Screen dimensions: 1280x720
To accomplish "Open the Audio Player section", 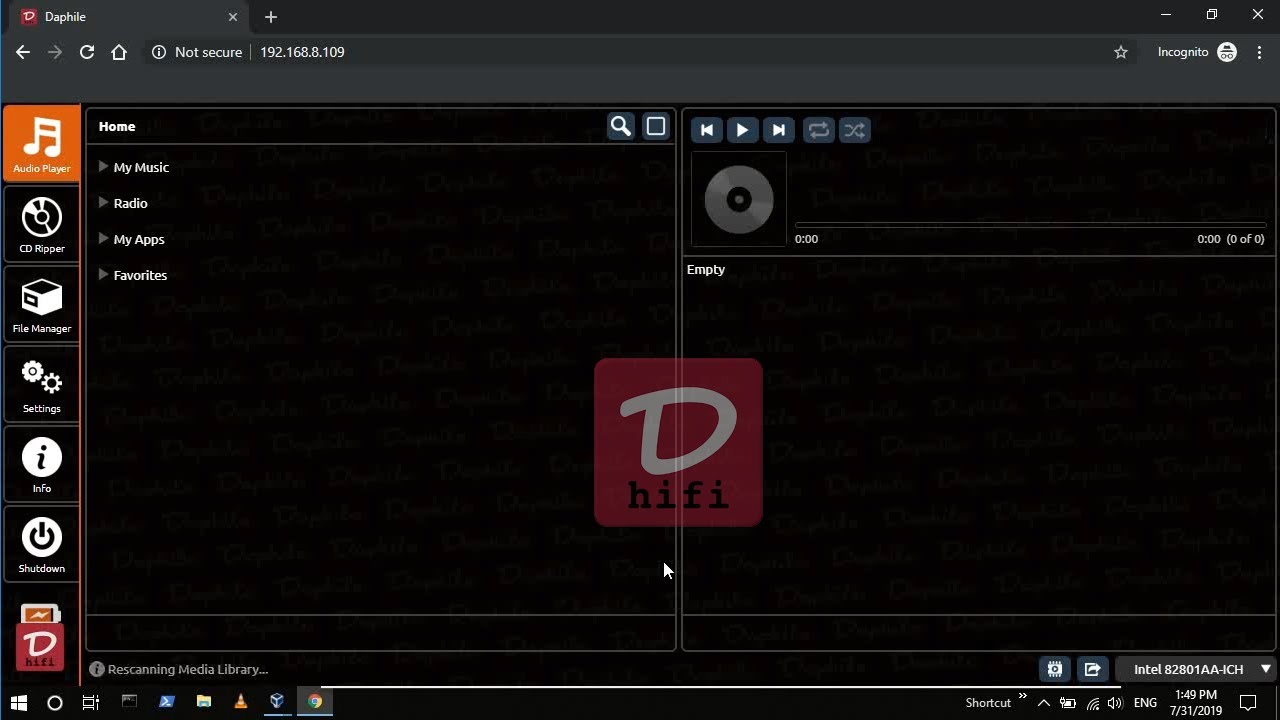I will 41,143.
